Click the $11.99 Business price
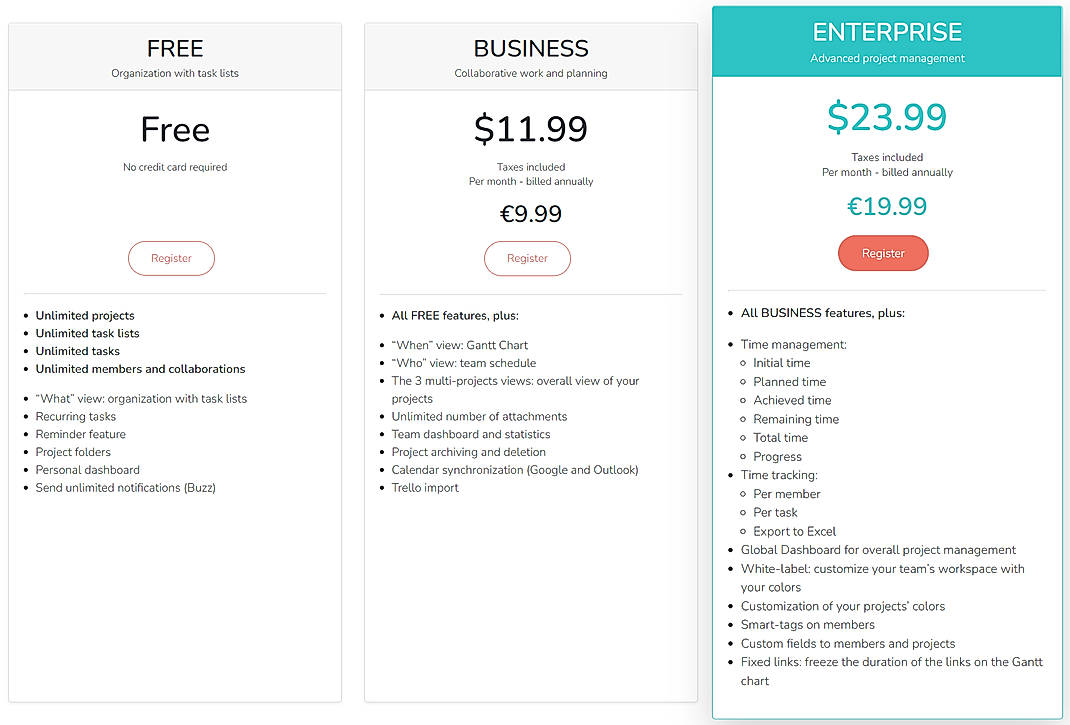This screenshot has width=1070, height=725. [530, 128]
